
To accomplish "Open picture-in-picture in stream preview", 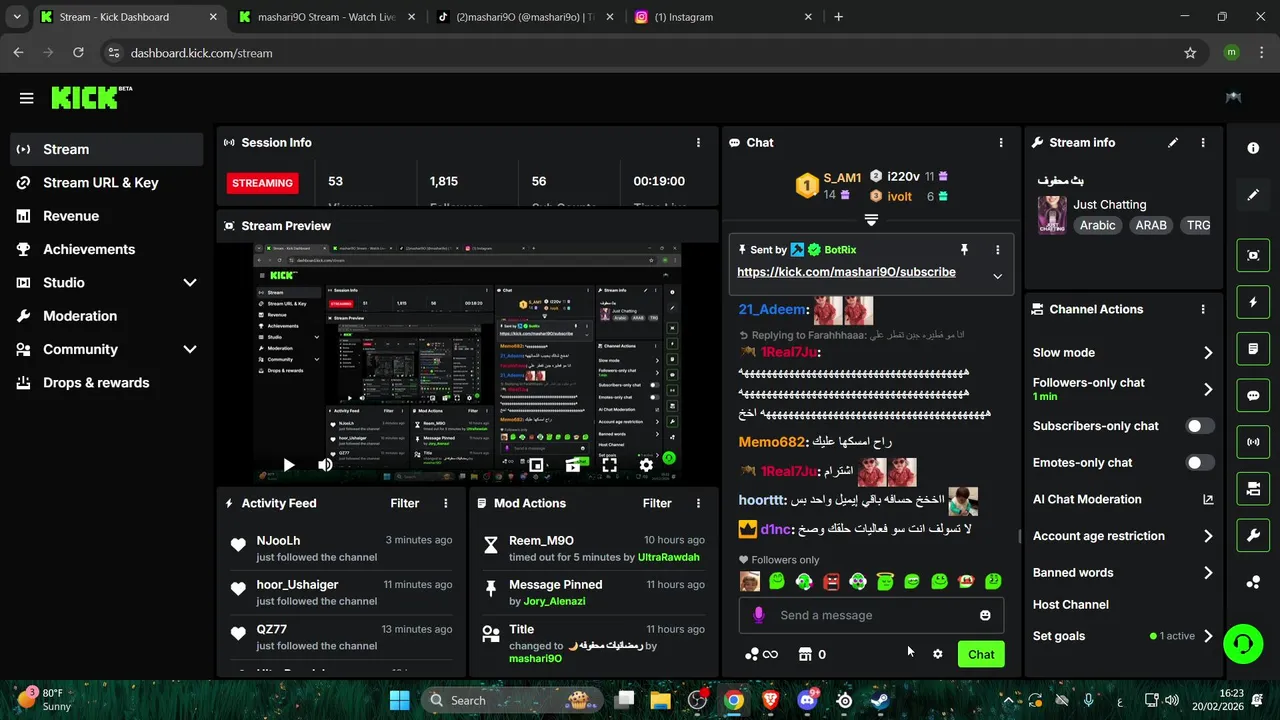I will (x=536, y=465).
